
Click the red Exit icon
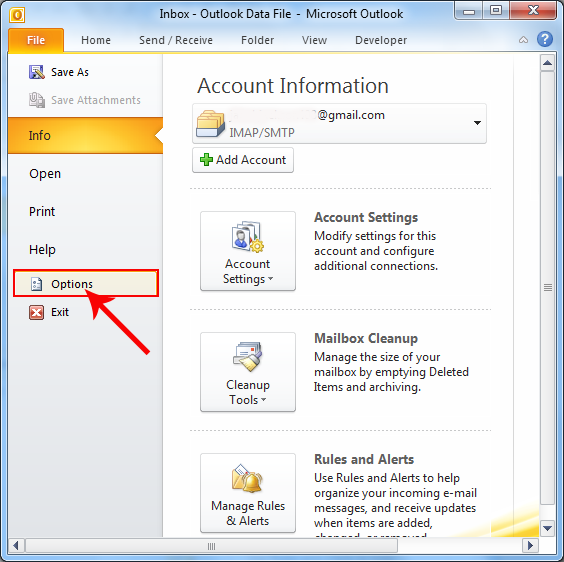[x=36, y=312]
